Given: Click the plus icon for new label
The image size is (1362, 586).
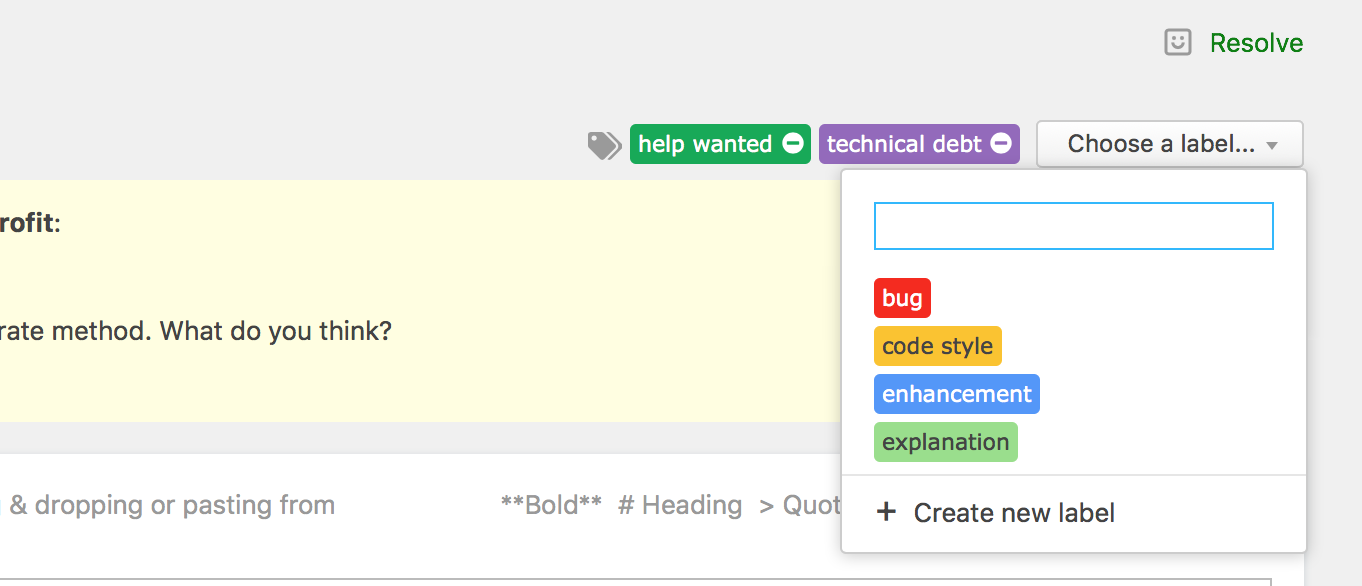Looking at the screenshot, I should point(886,513).
